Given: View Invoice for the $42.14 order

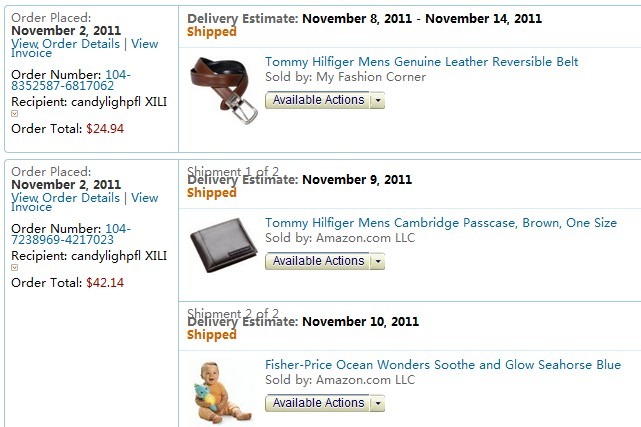Looking at the screenshot, I should [x=144, y=198].
